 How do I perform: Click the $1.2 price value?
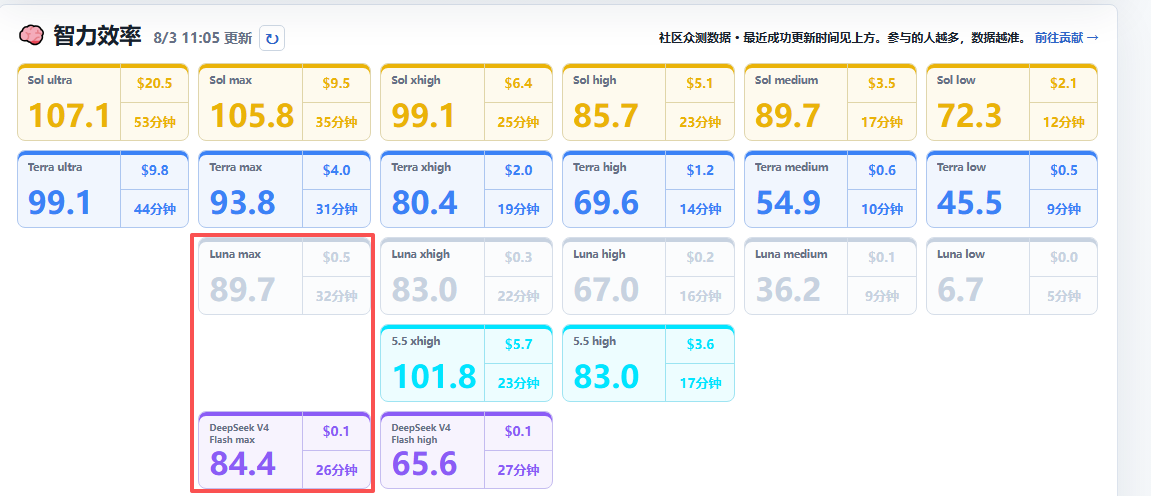click(700, 170)
